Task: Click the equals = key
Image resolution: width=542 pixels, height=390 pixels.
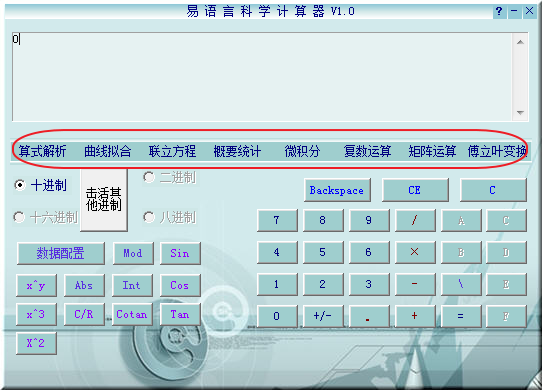Action: pos(461,316)
